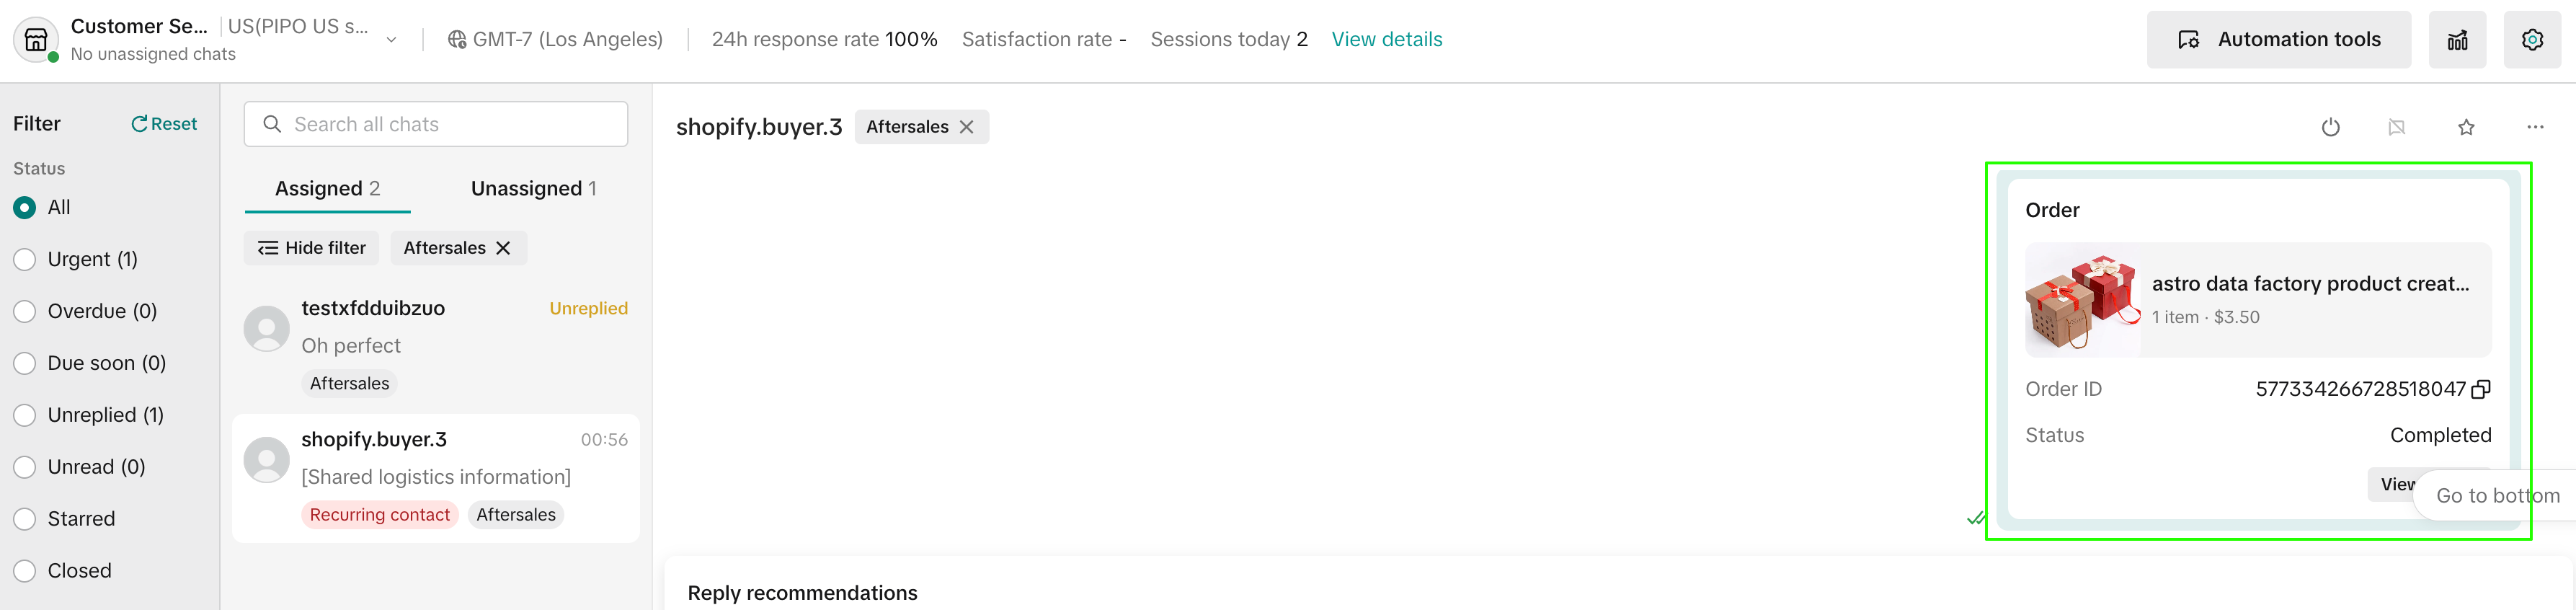Switch to the Assigned tab
Image resolution: width=2576 pixels, height=610 pixels.
(327, 189)
